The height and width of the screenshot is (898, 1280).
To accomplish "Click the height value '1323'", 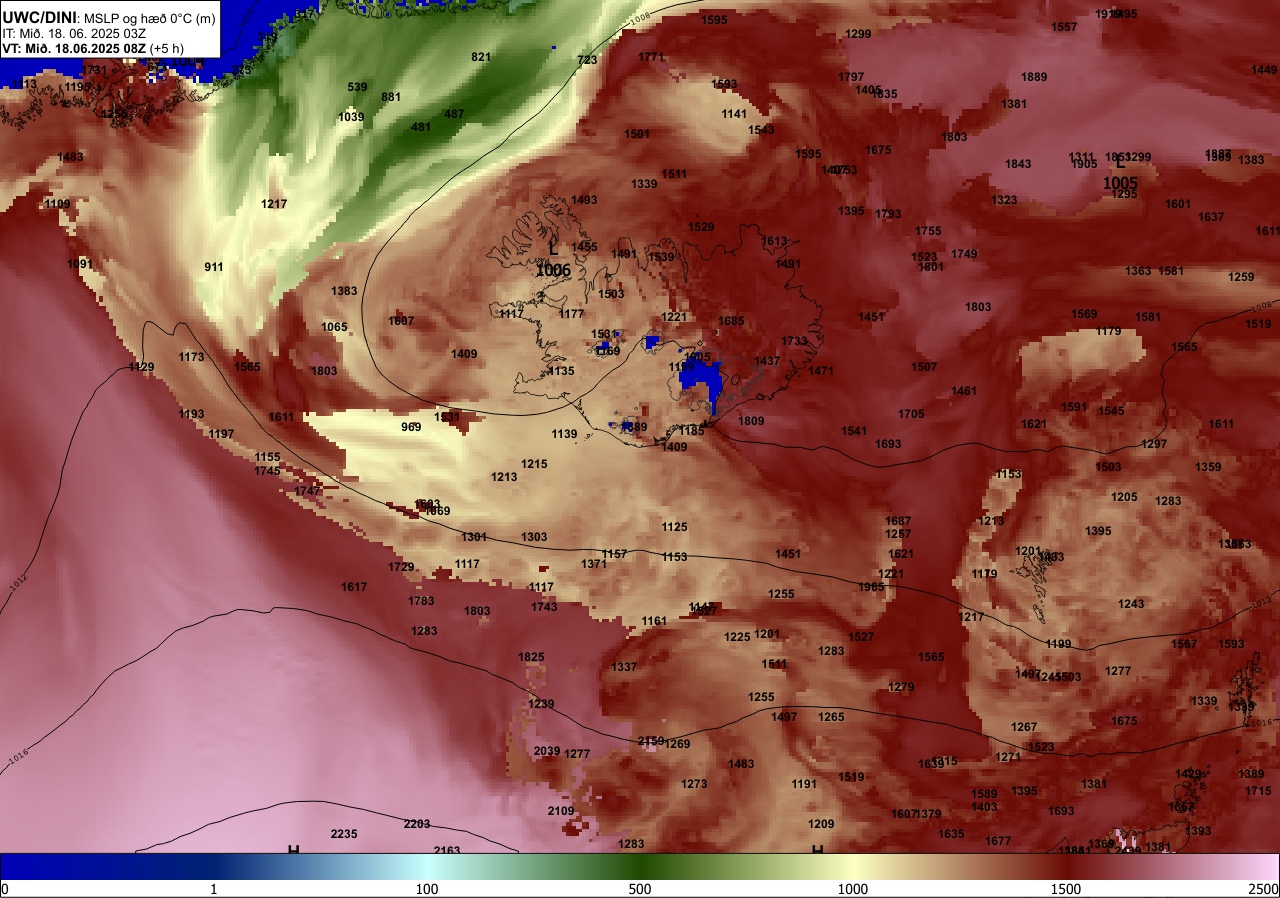I will (x=1004, y=200).
